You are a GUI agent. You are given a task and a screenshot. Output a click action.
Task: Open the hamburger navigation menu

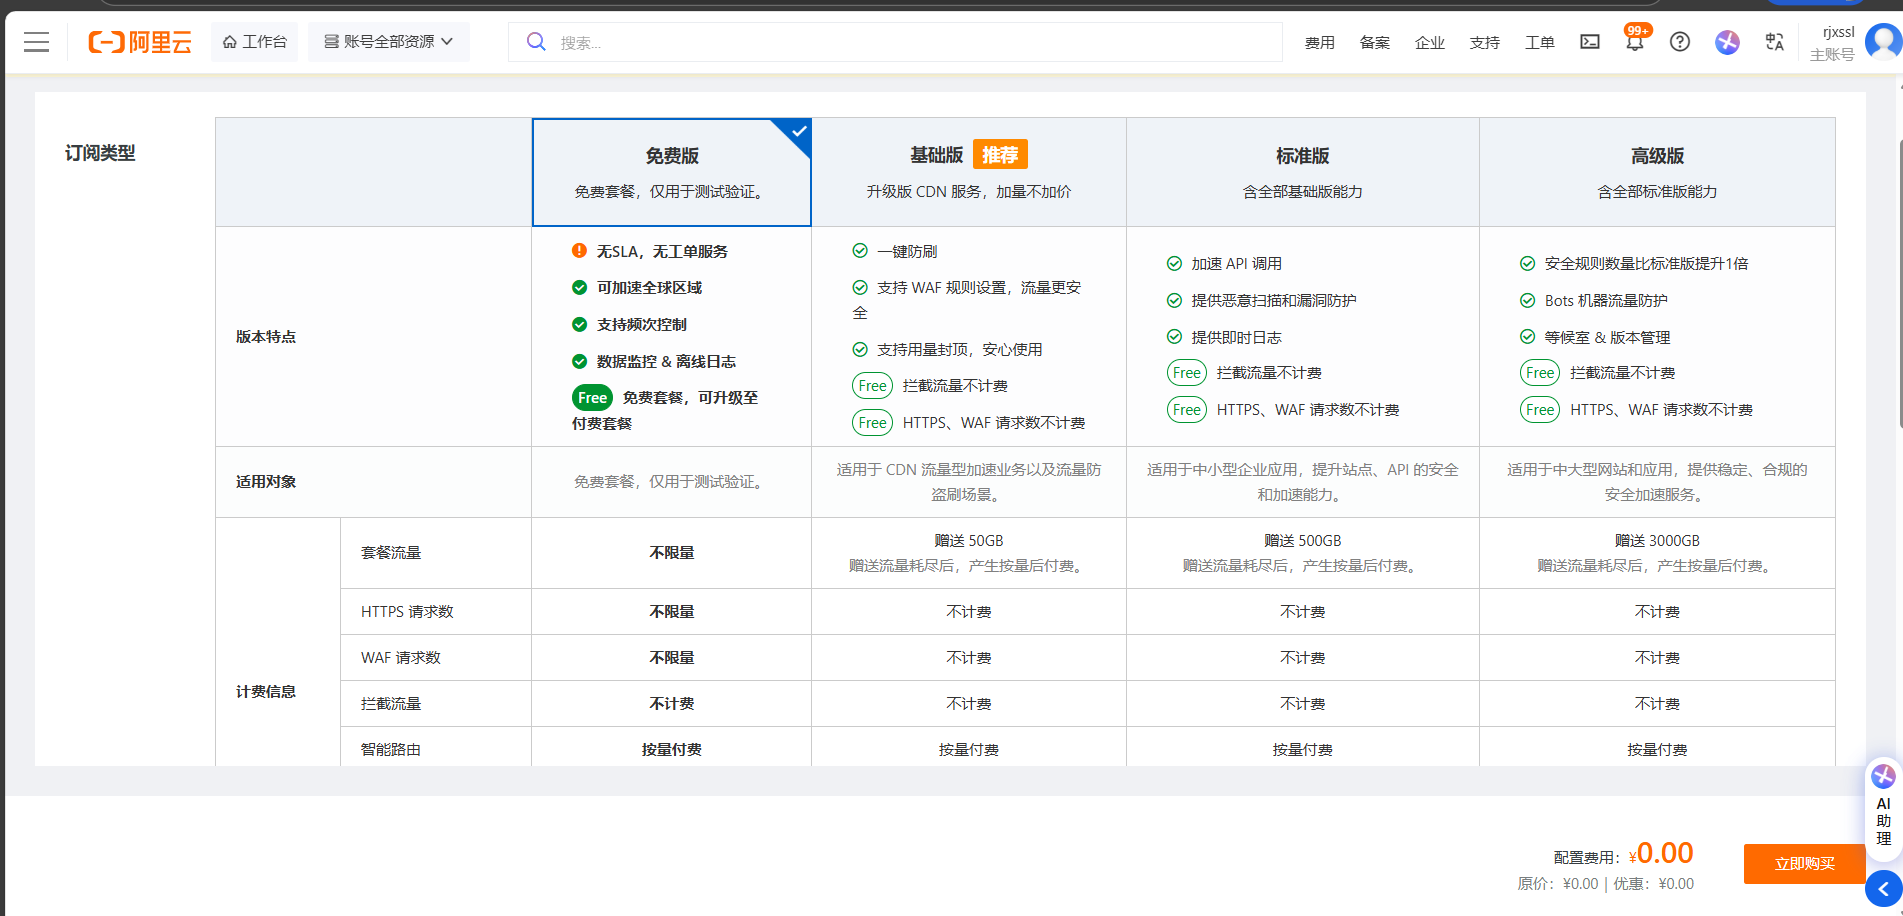[37, 42]
